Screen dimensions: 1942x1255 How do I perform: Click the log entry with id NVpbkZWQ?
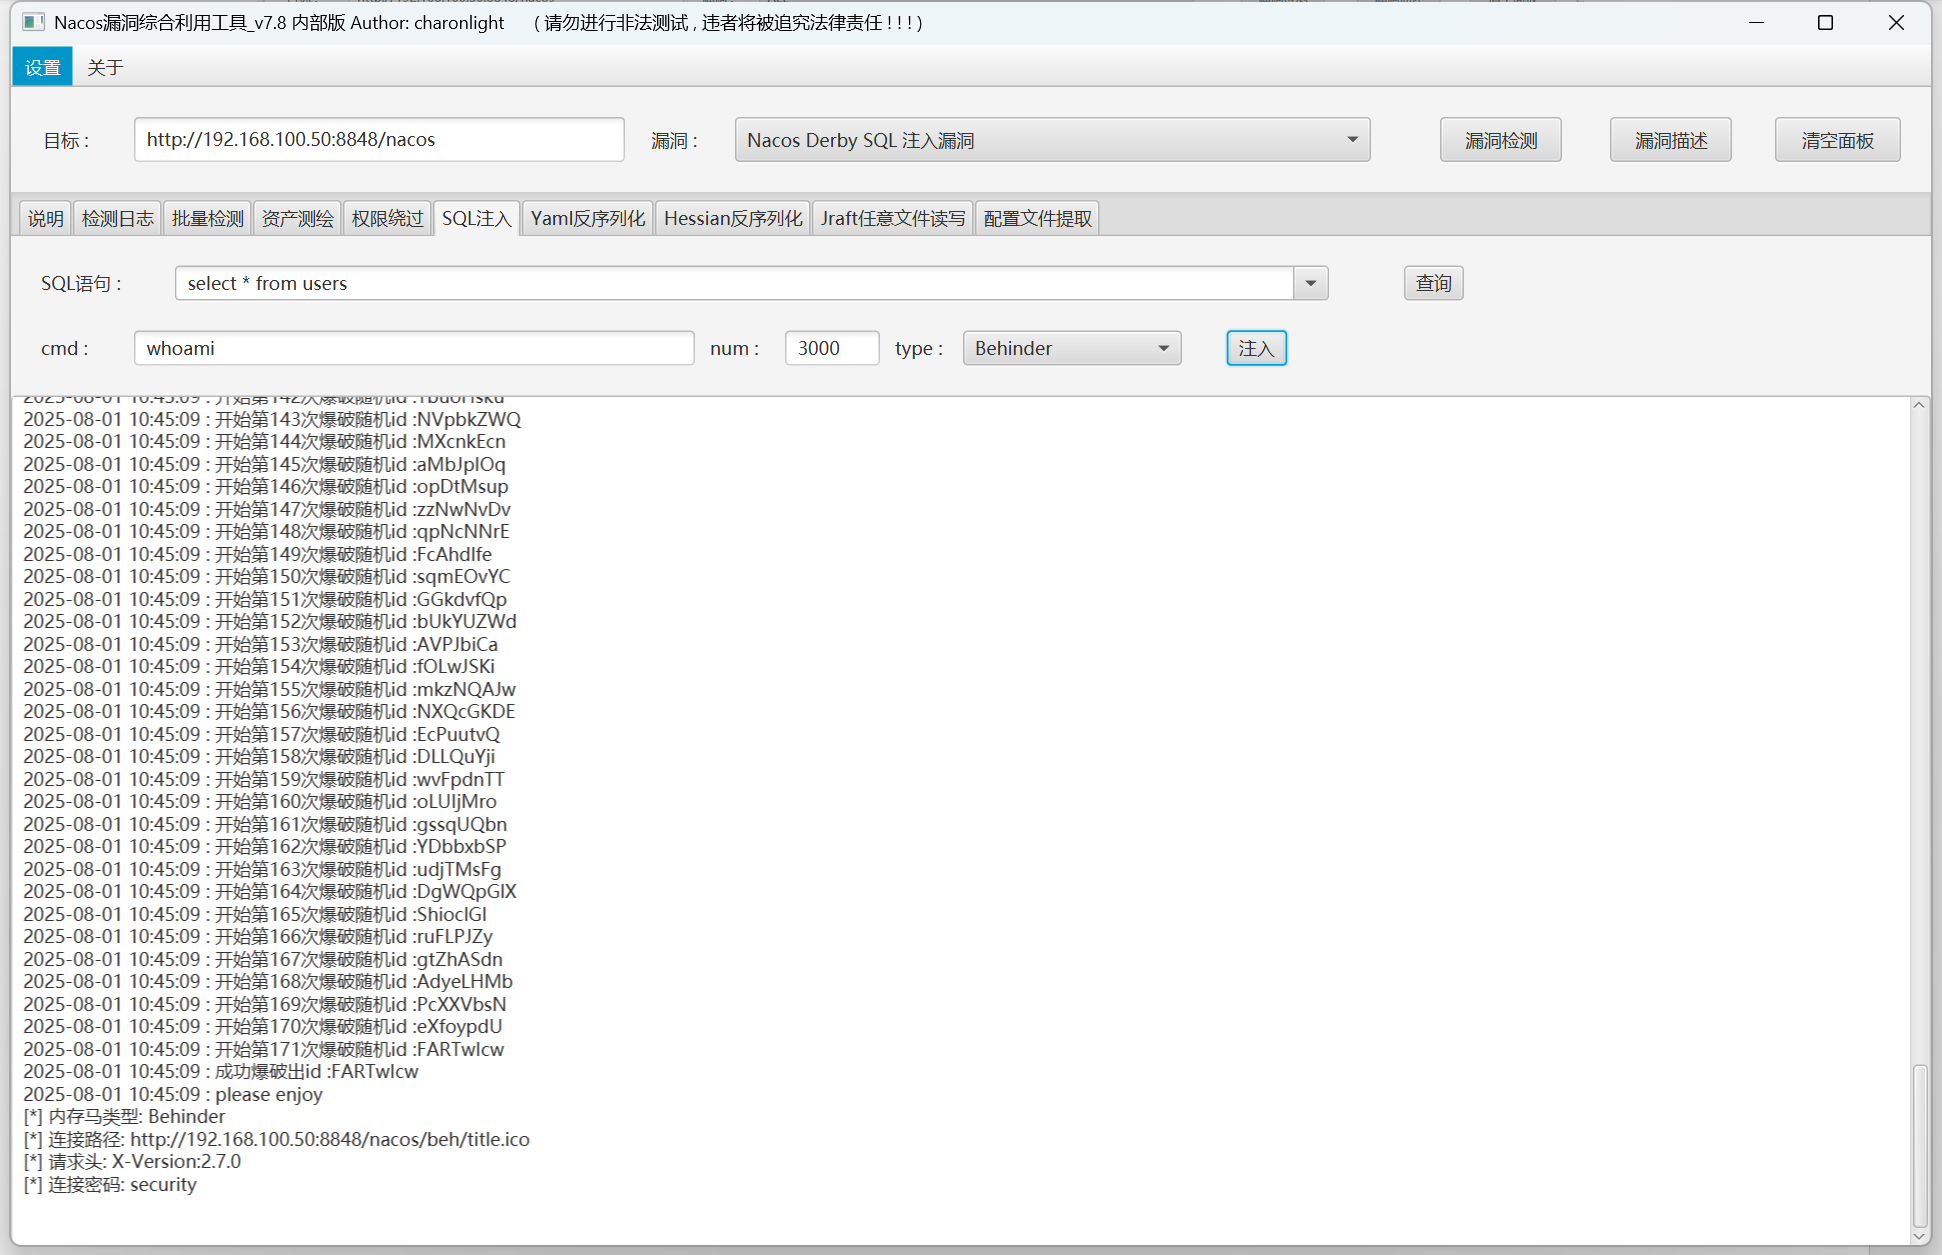[x=272, y=419]
